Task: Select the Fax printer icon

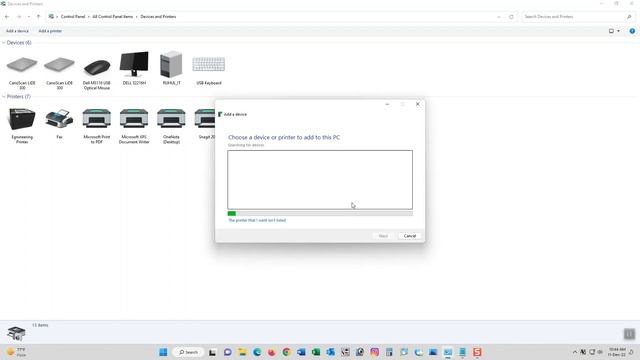Action: [x=60, y=124]
